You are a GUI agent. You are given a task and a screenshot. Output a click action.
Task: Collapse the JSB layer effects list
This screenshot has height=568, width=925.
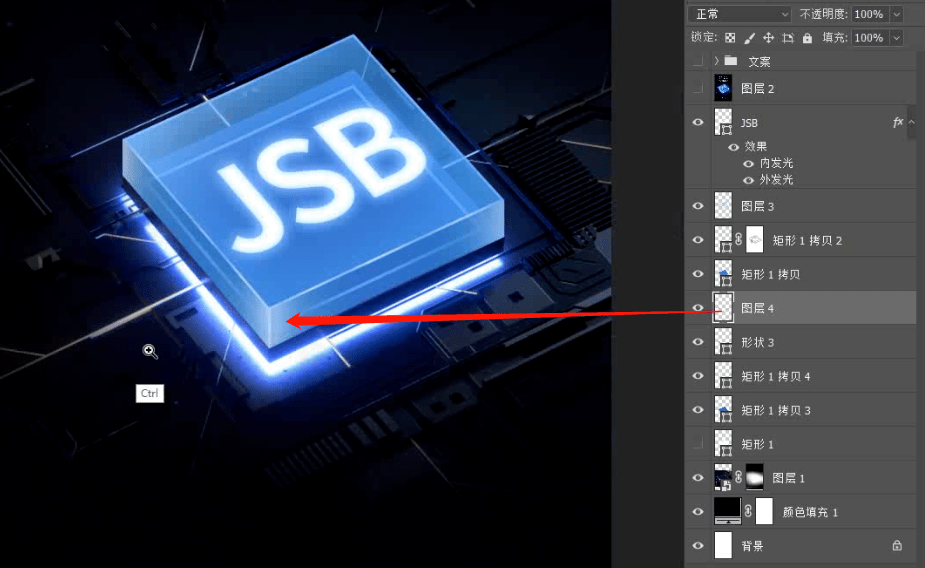click(911, 122)
